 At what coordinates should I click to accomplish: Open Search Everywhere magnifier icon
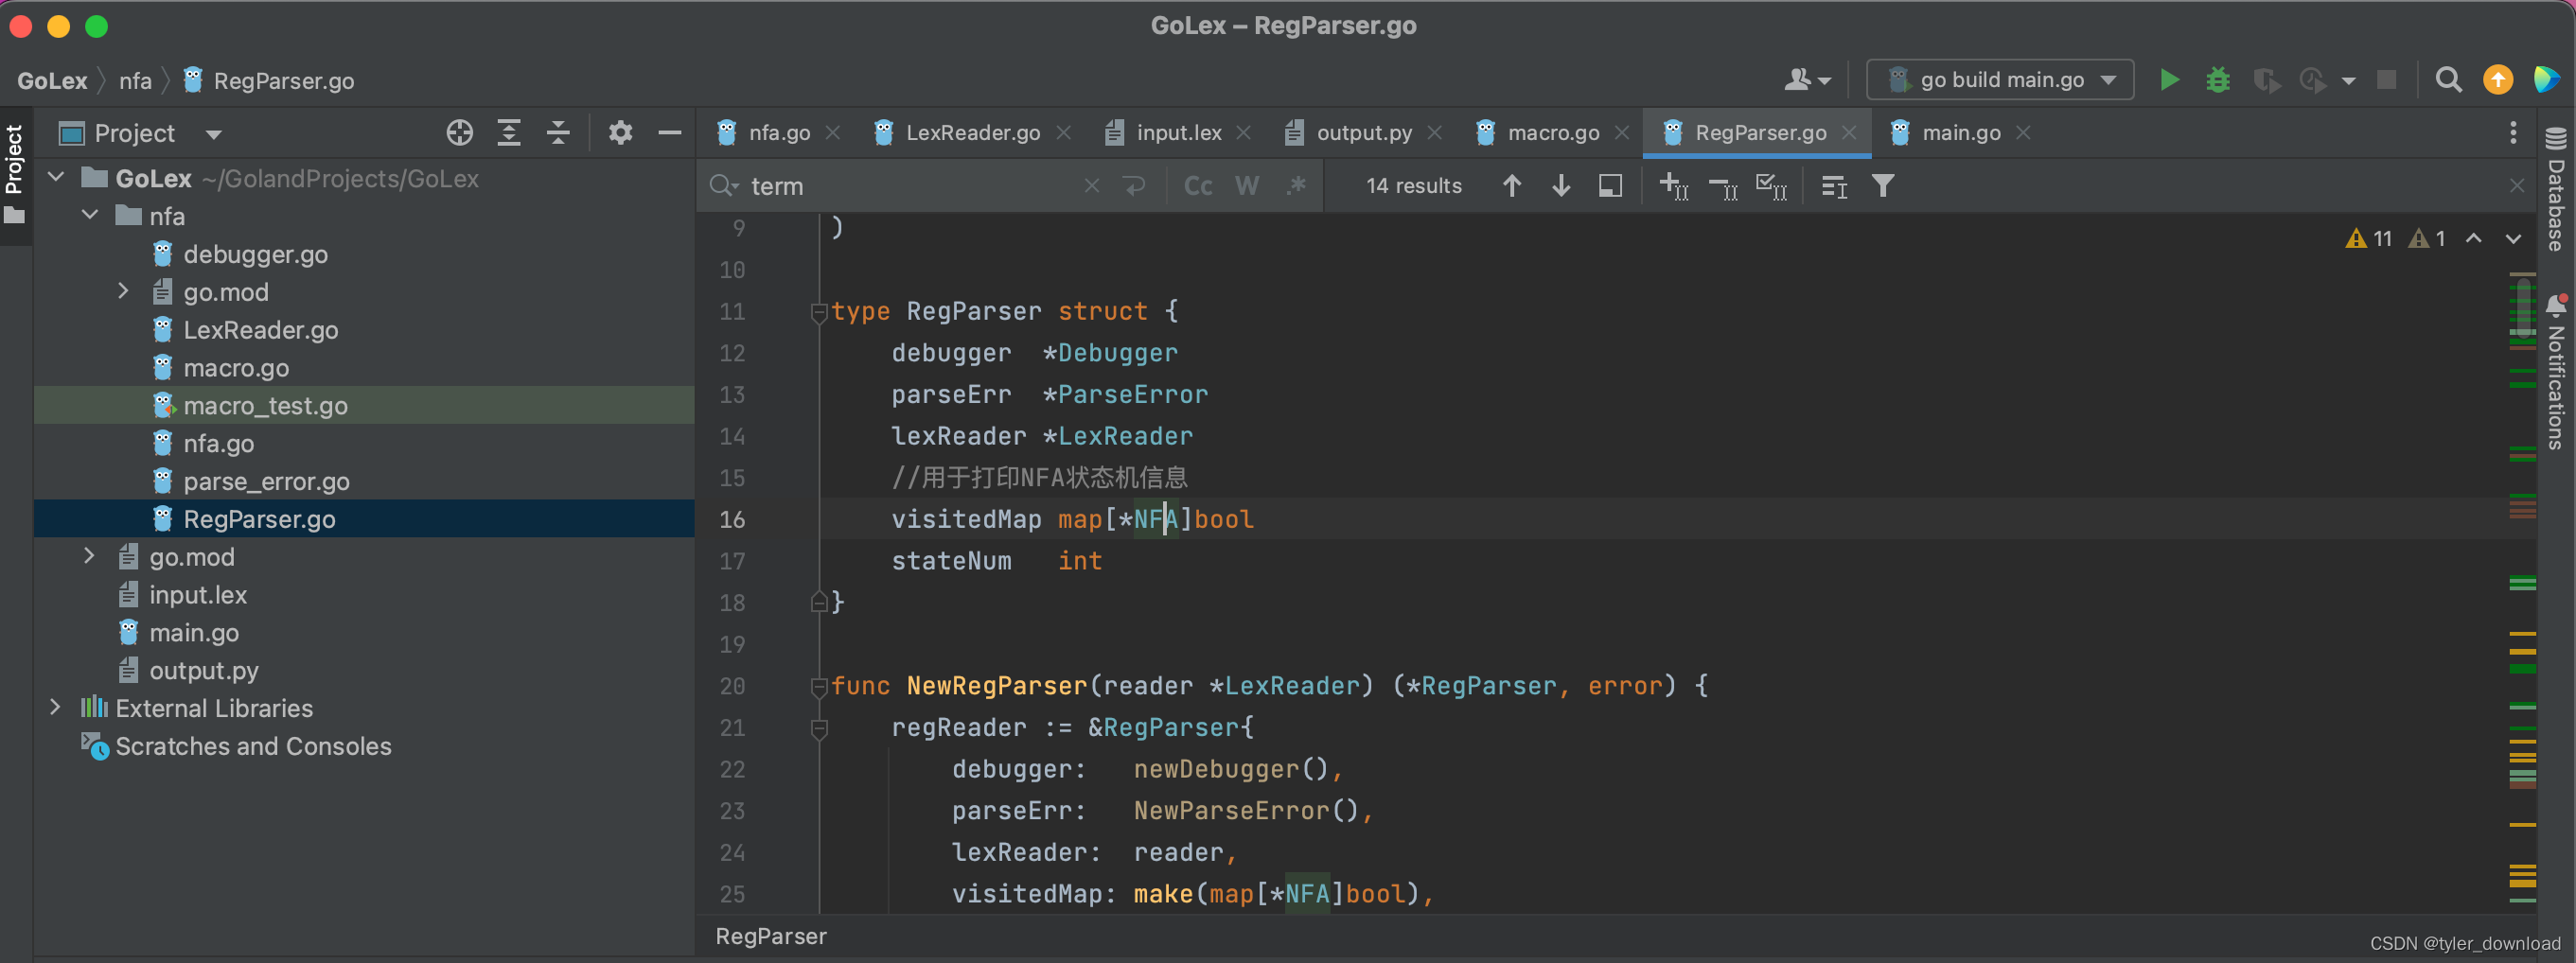point(2447,80)
